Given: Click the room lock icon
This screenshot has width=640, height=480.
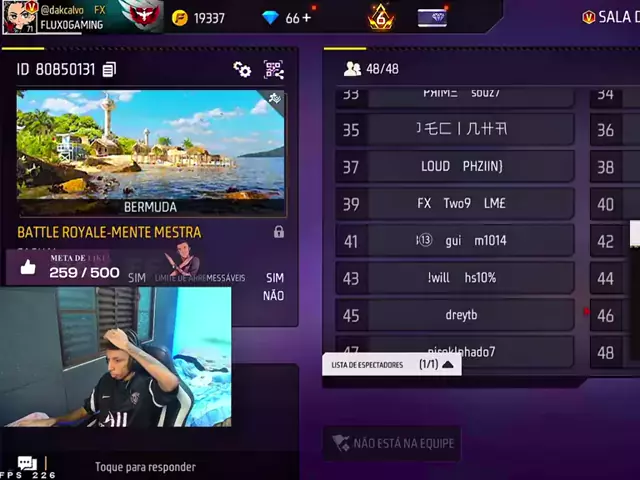Looking at the screenshot, I should pos(279,232).
